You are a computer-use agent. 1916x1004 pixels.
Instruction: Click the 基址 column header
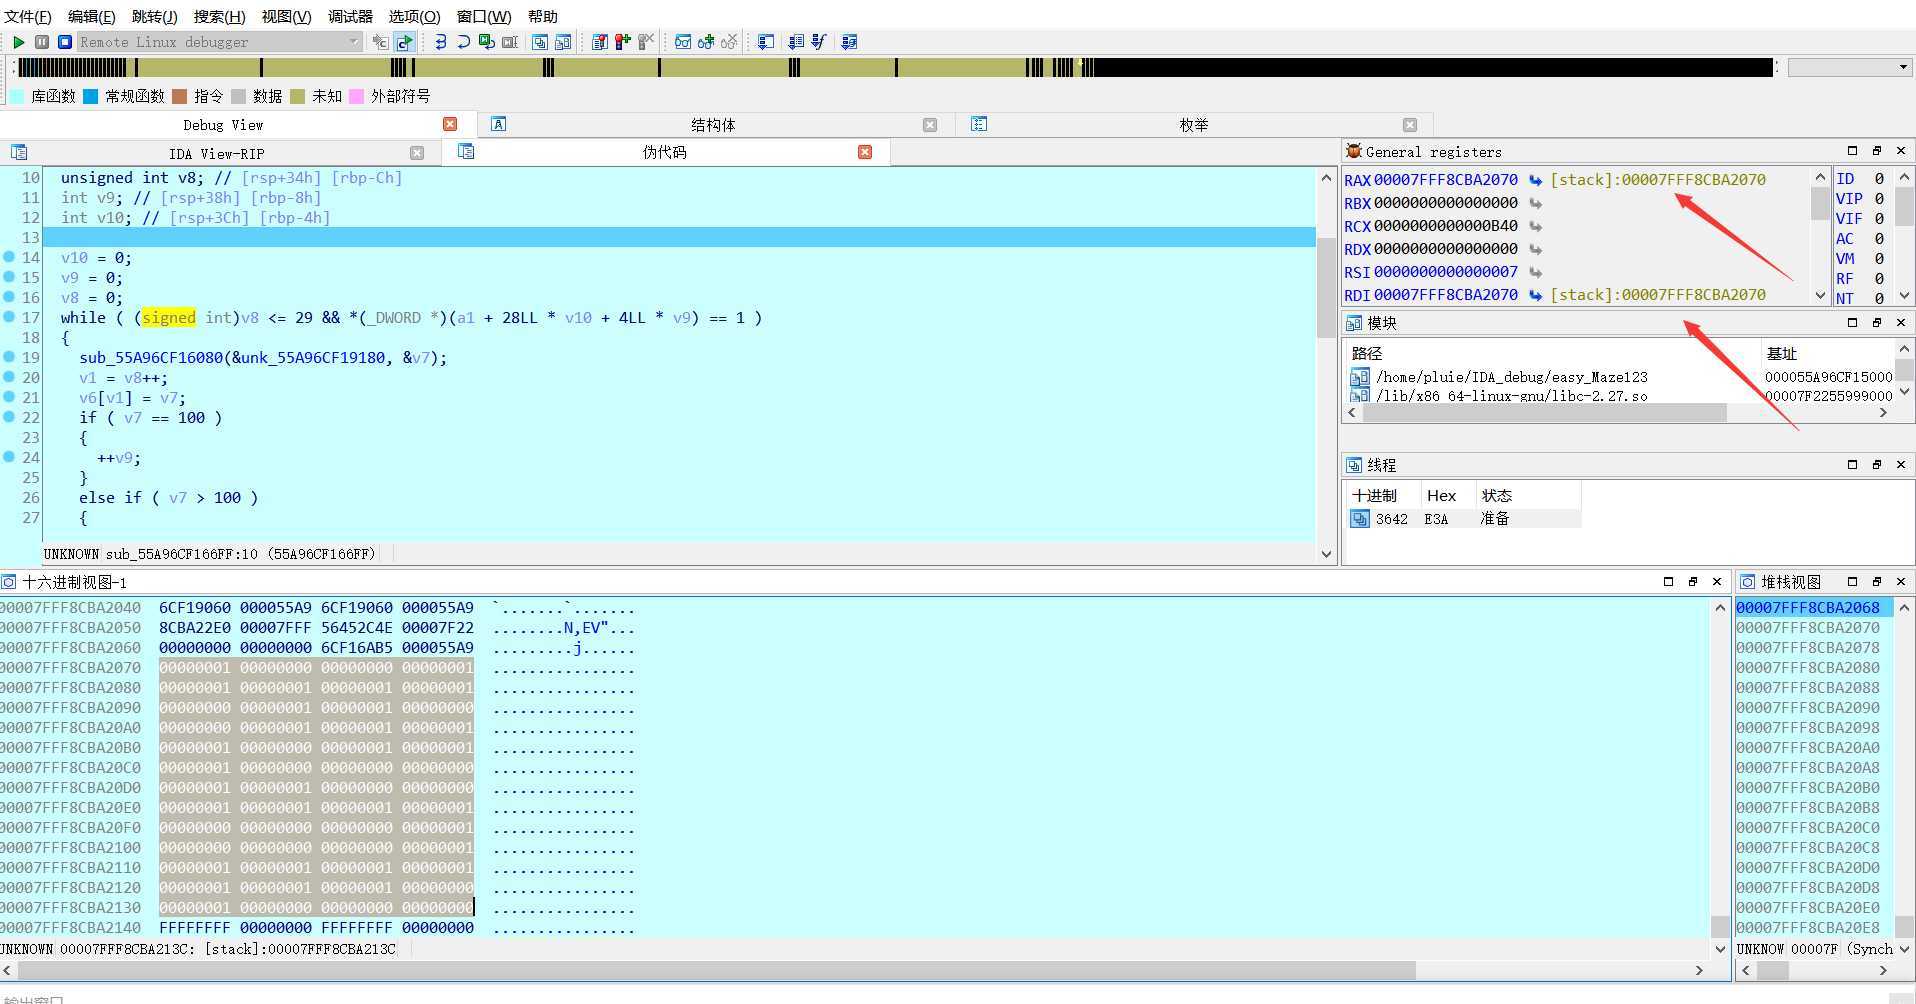[x=1781, y=353]
